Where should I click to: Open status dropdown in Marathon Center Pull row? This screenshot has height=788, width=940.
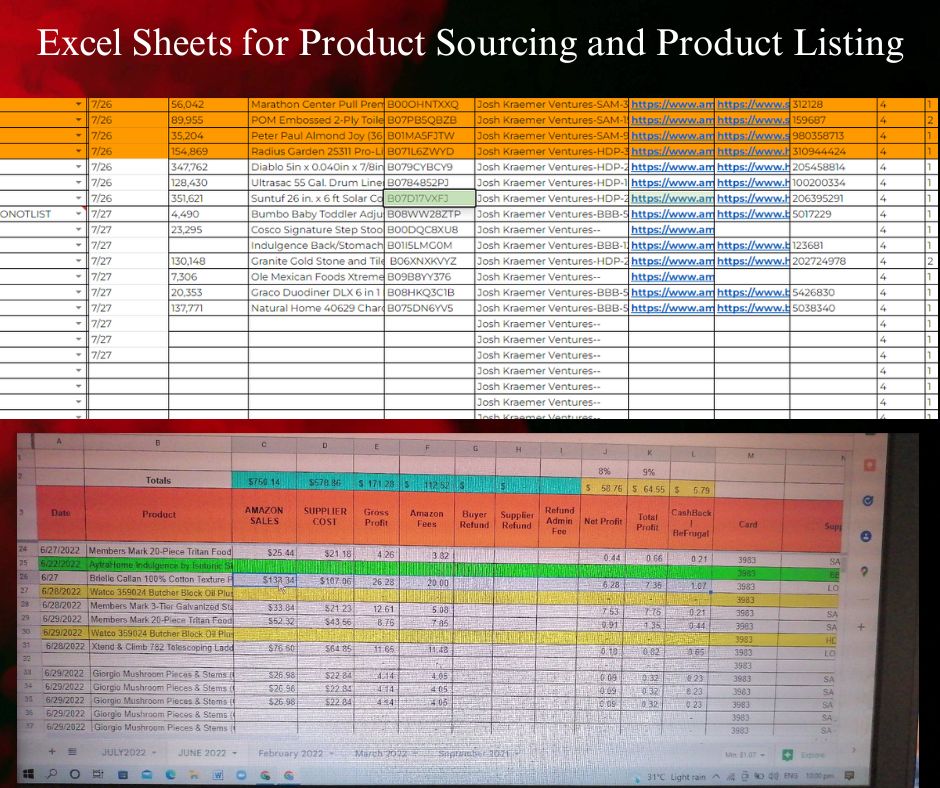pos(79,104)
